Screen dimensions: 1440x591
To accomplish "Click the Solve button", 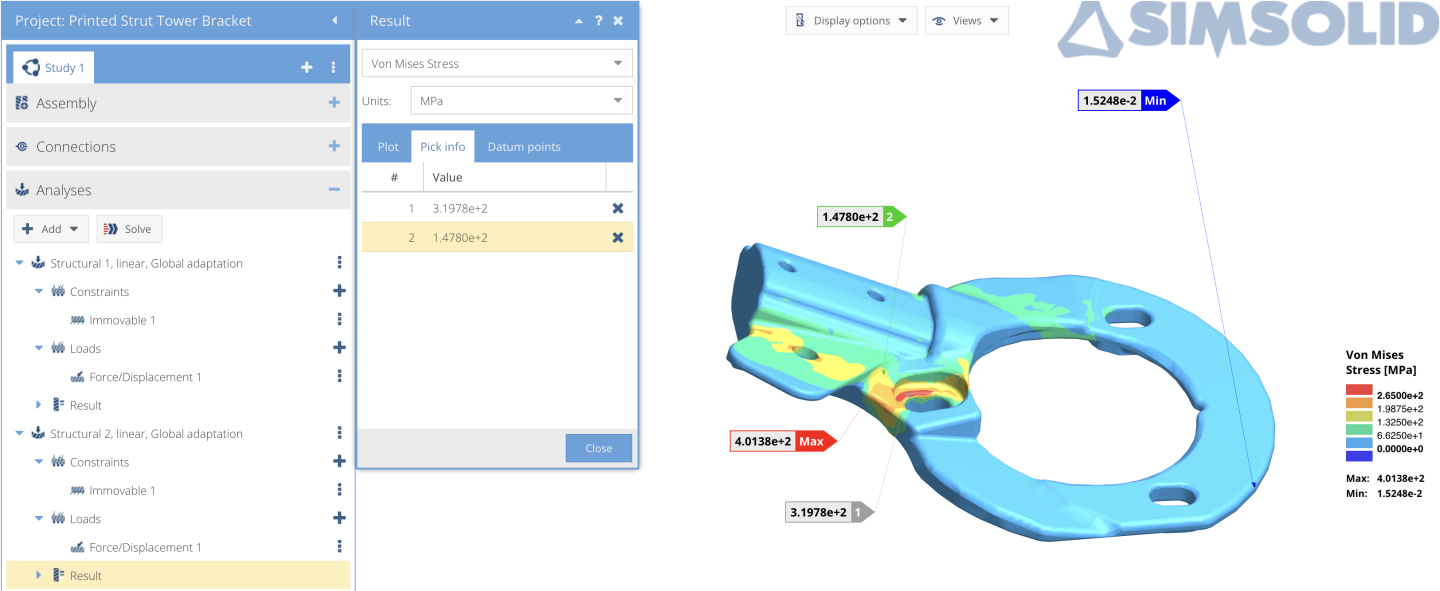I will [x=129, y=229].
